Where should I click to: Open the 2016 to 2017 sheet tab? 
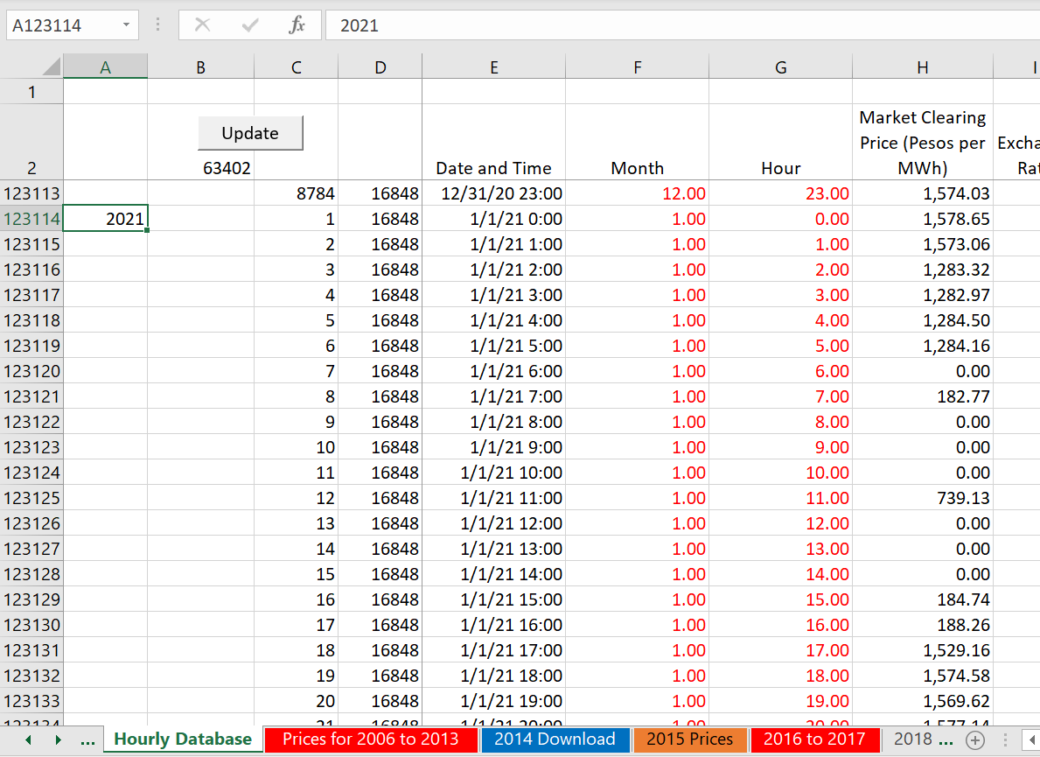click(814, 740)
